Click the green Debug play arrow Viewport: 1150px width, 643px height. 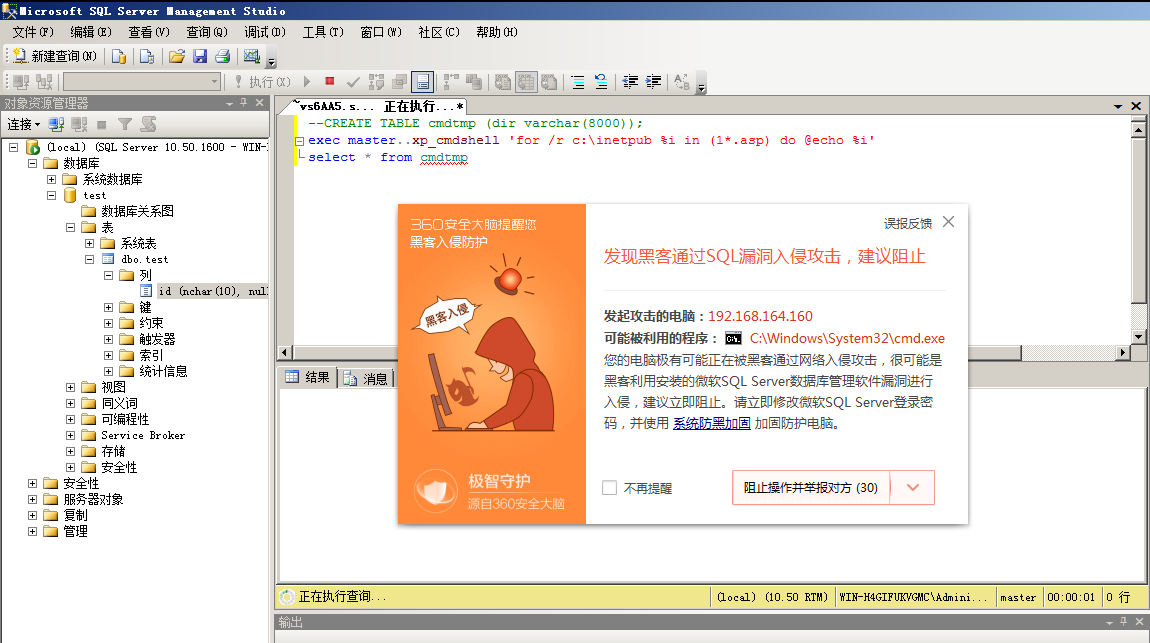(307, 81)
